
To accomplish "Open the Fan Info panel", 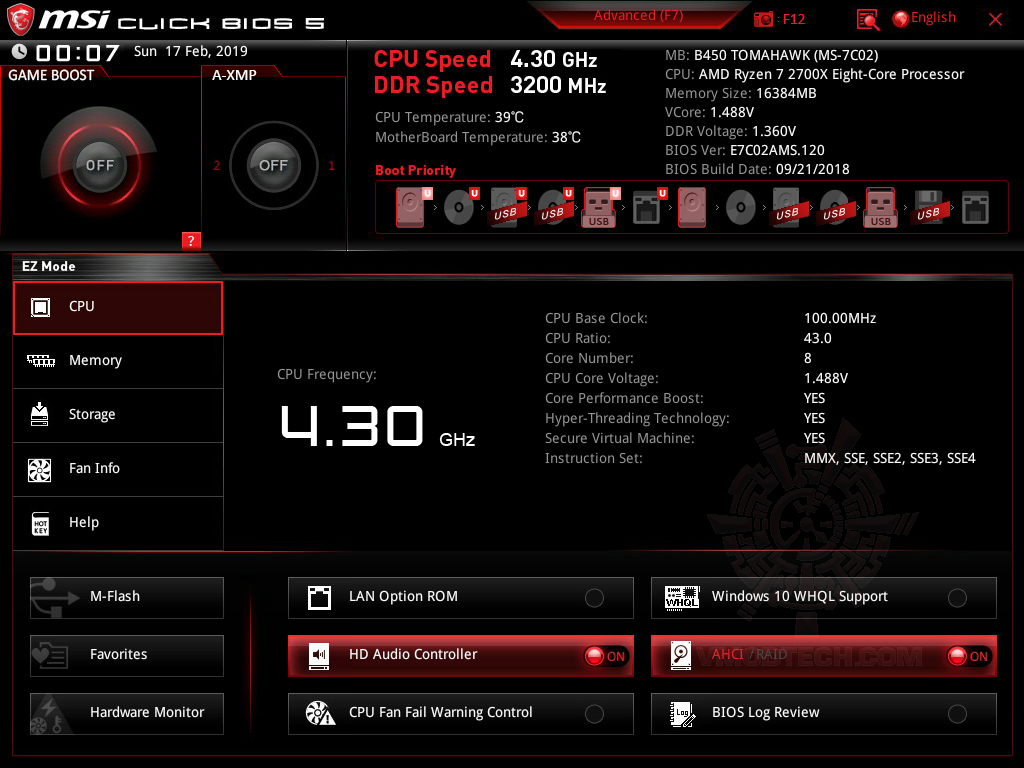I will (x=117, y=469).
